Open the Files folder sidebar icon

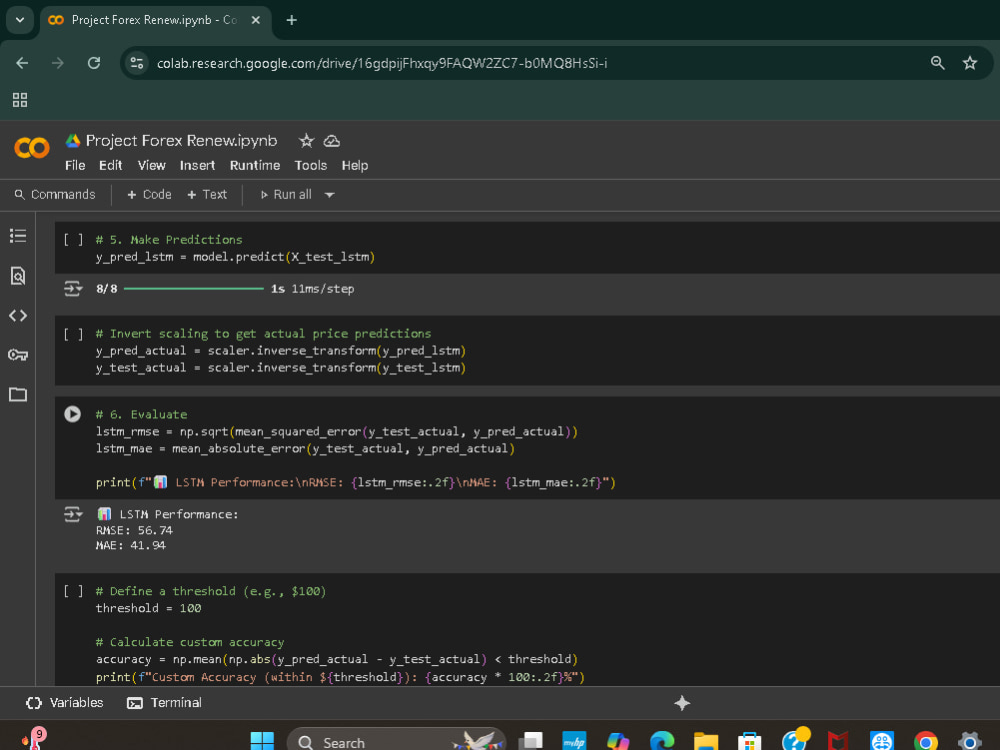[x=18, y=394]
